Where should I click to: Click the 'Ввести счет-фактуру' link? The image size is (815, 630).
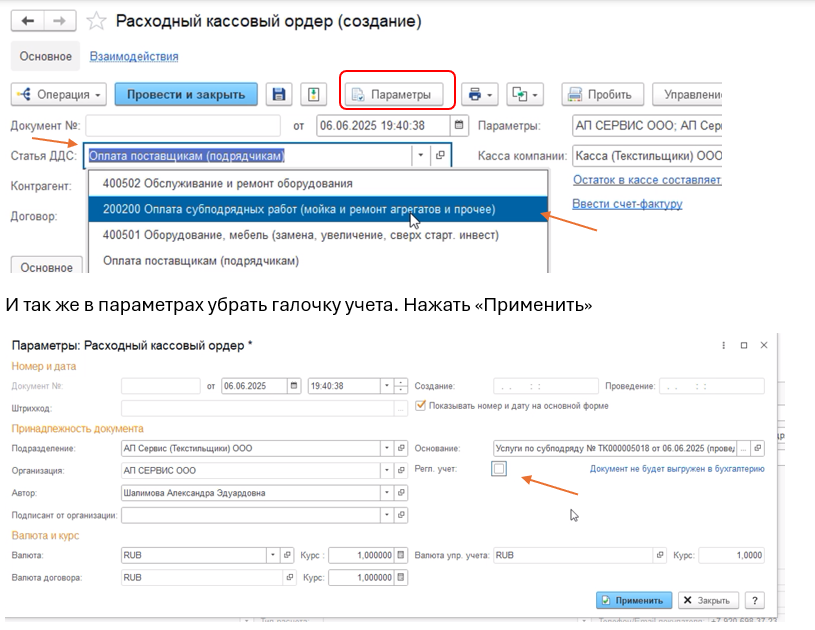pos(627,204)
